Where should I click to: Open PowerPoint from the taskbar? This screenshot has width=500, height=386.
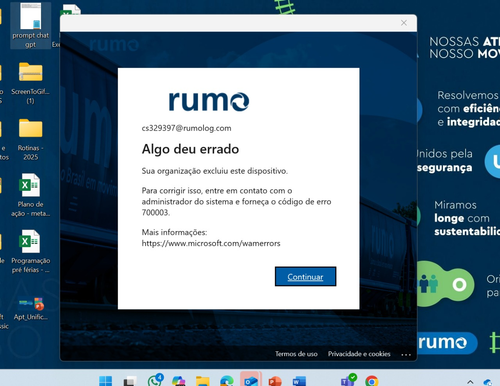pyautogui.click(x=275, y=381)
